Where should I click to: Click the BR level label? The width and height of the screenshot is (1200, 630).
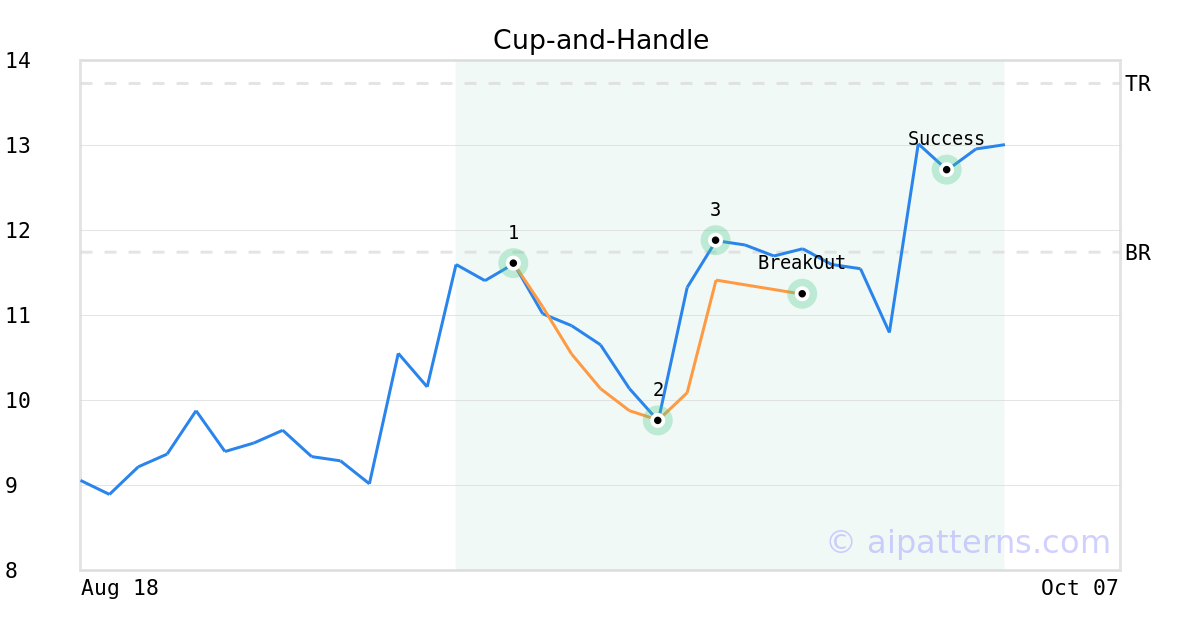[x=1137, y=253]
